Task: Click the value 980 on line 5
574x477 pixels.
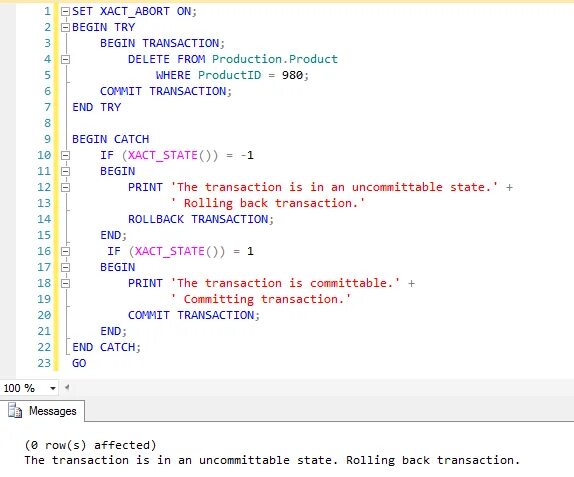Action: click(x=292, y=75)
